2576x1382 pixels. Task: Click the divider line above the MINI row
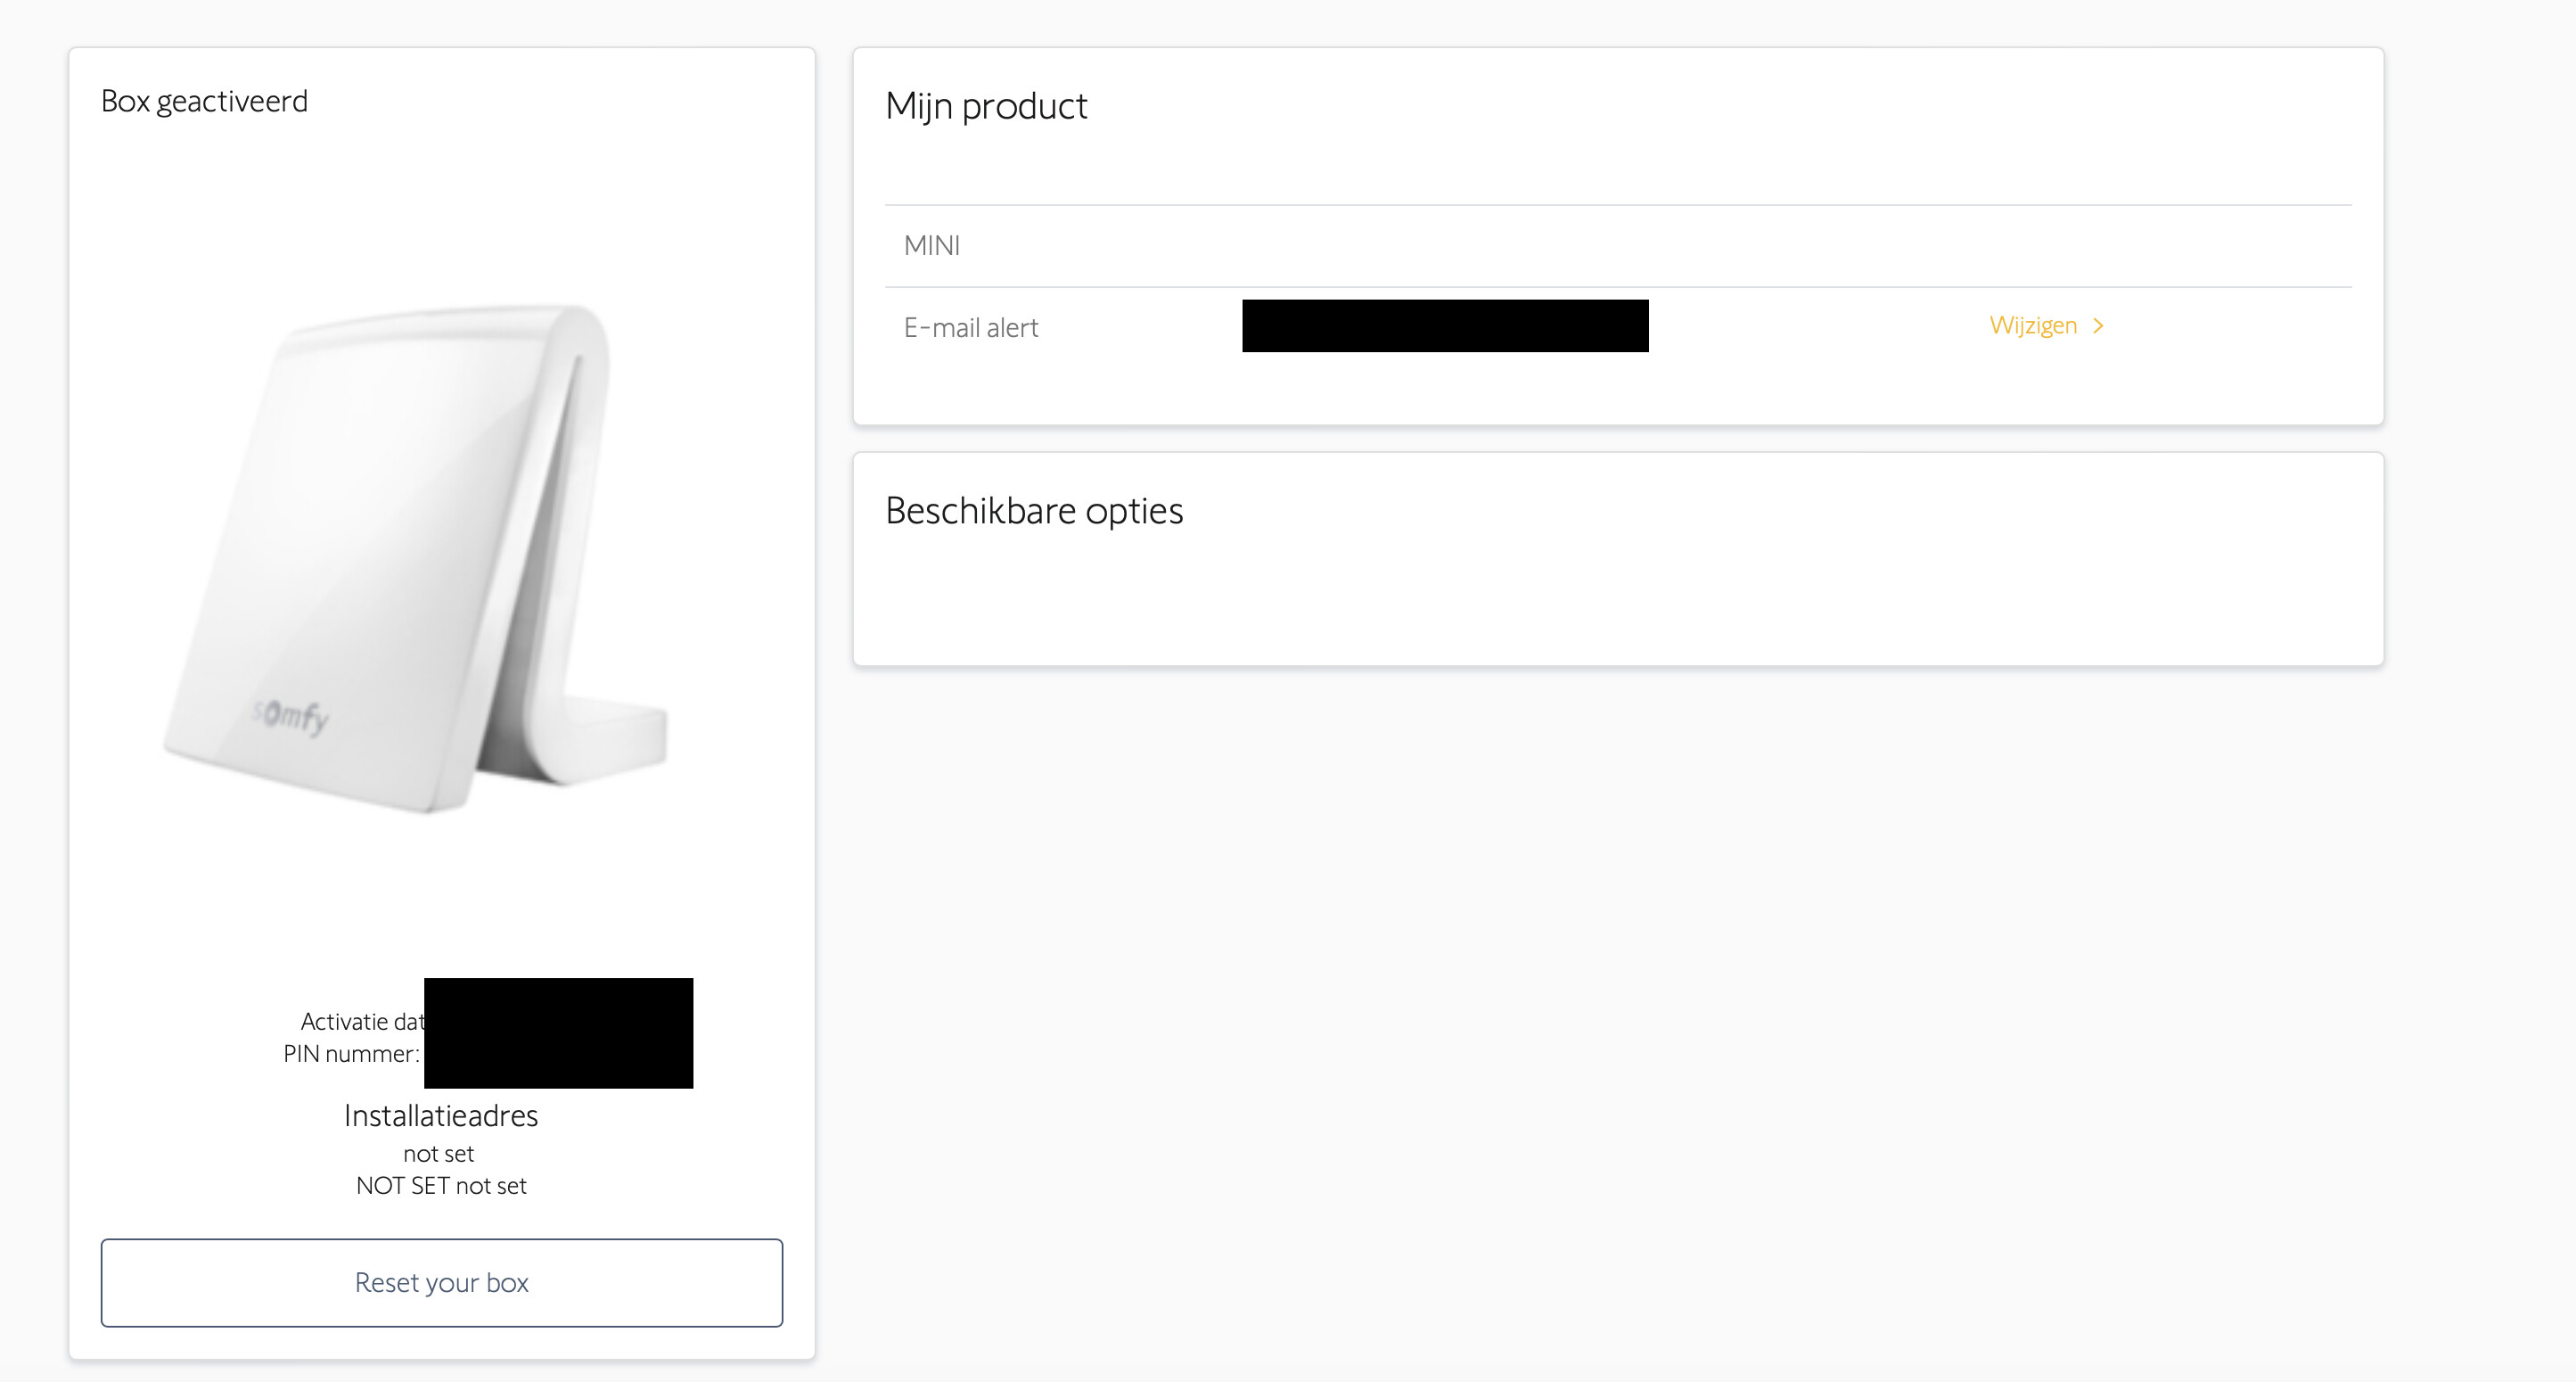[1617, 205]
